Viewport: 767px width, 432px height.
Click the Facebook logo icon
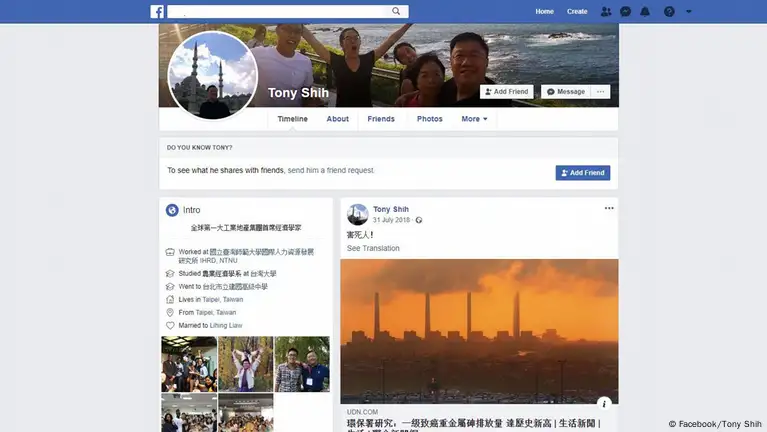point(157,12)
